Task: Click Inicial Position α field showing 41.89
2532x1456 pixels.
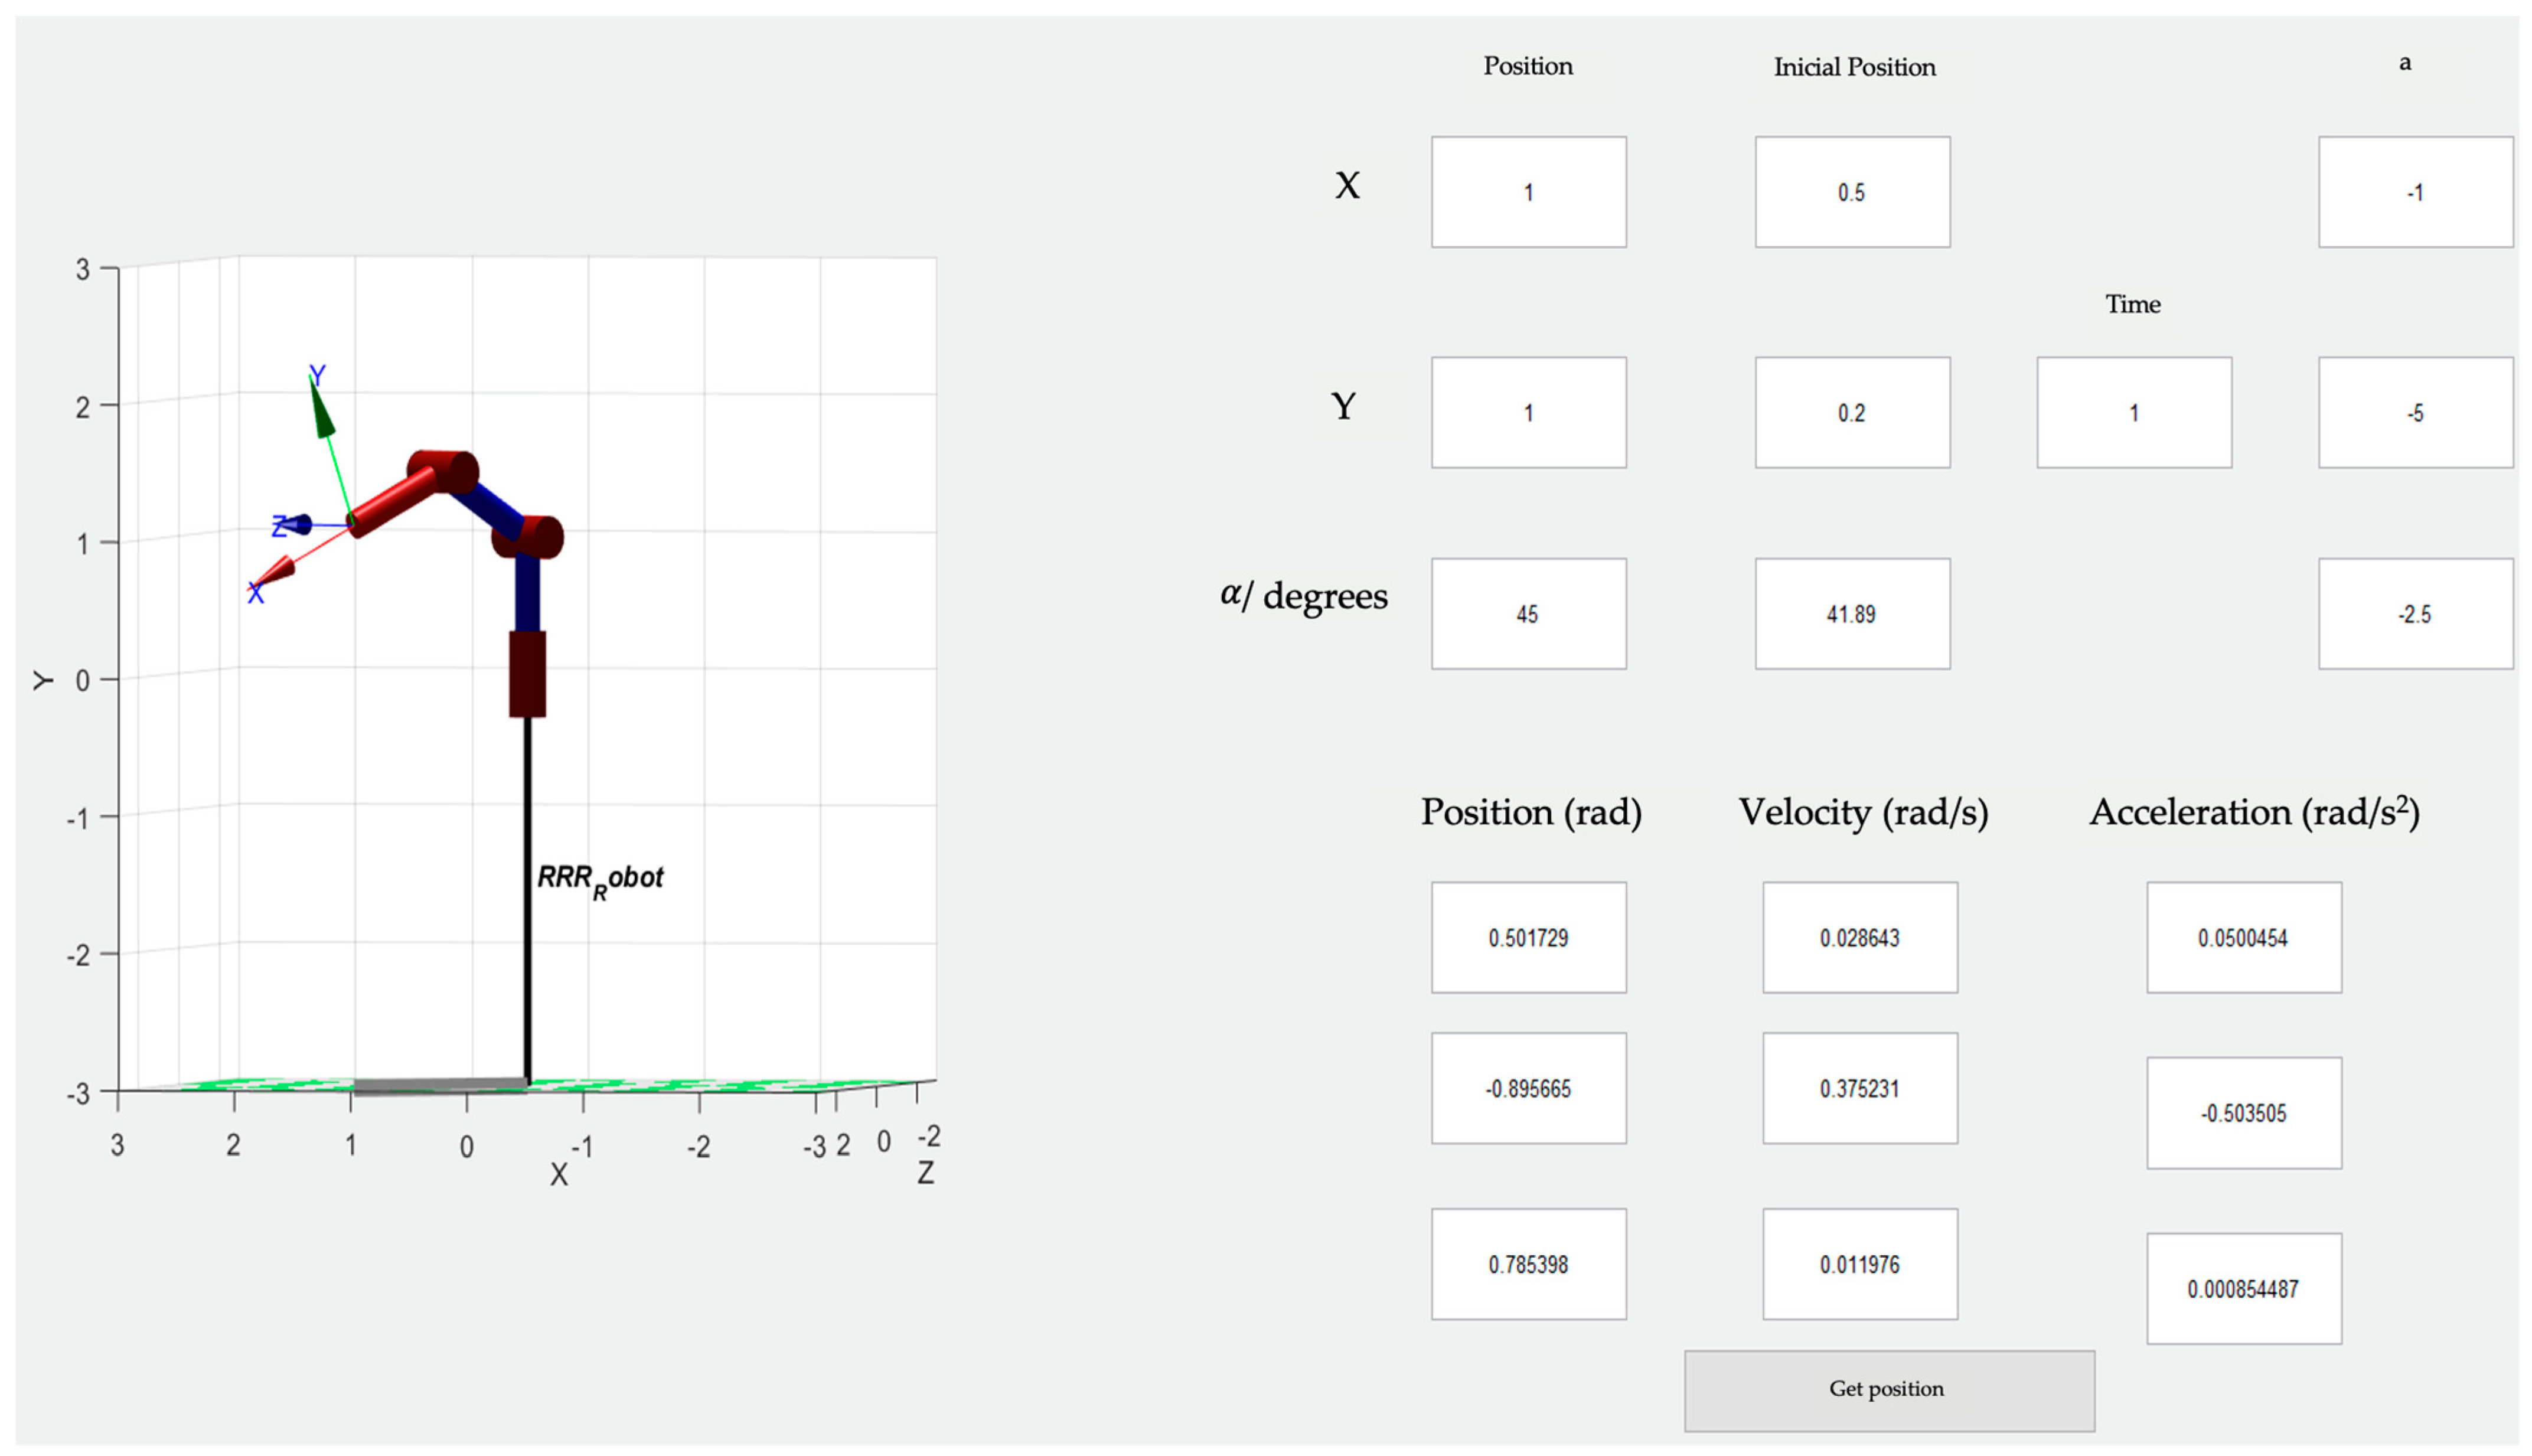Action: tap(1852, 613)
